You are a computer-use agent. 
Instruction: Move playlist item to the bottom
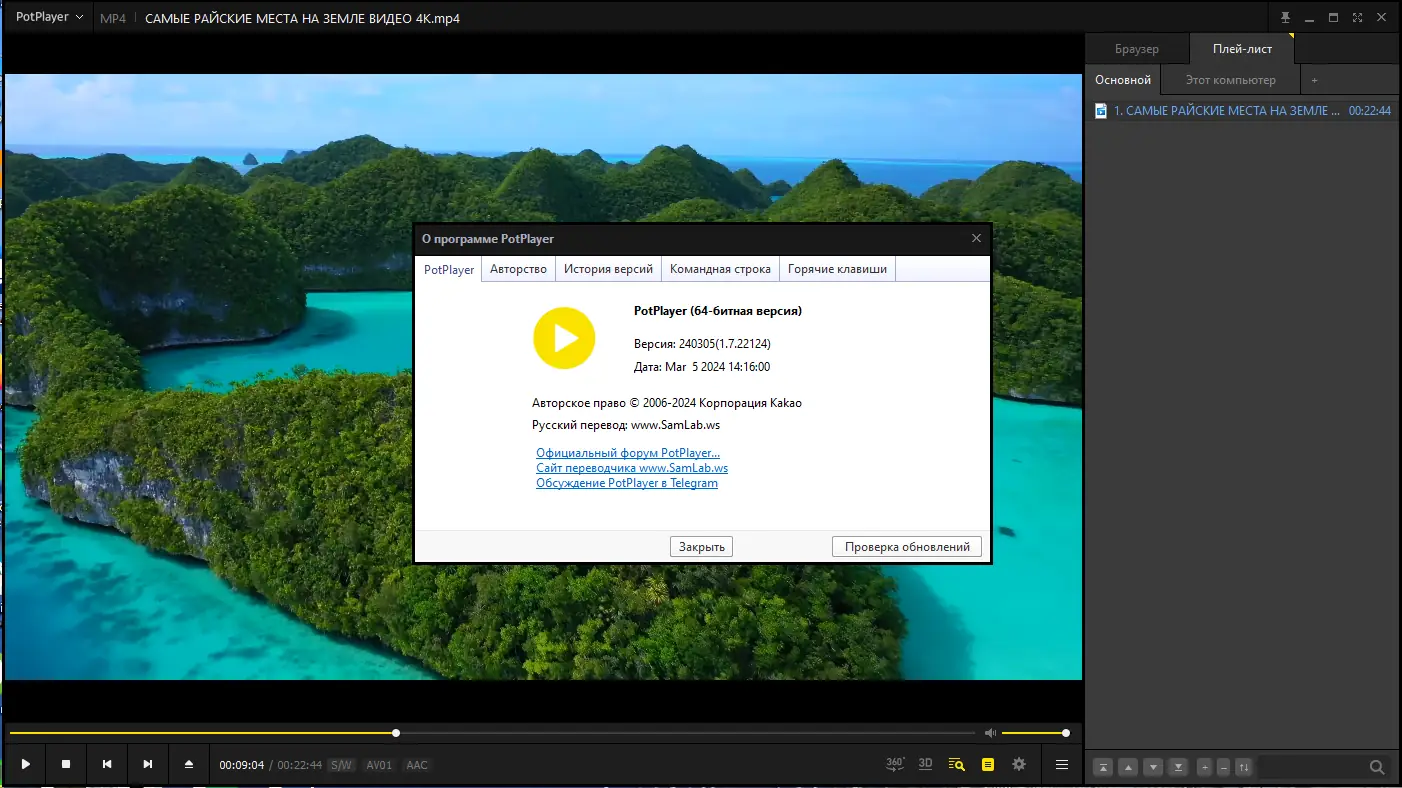click(1178, 767)
